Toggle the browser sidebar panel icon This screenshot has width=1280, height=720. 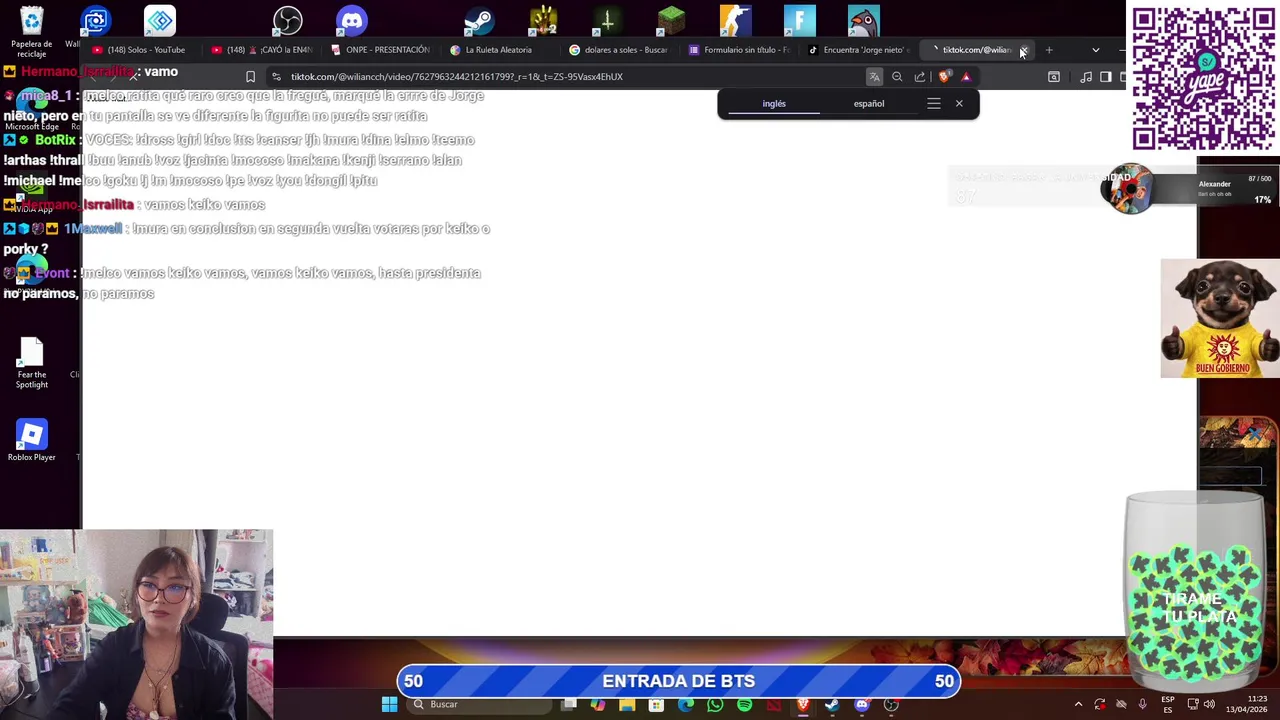point(1106,77)
